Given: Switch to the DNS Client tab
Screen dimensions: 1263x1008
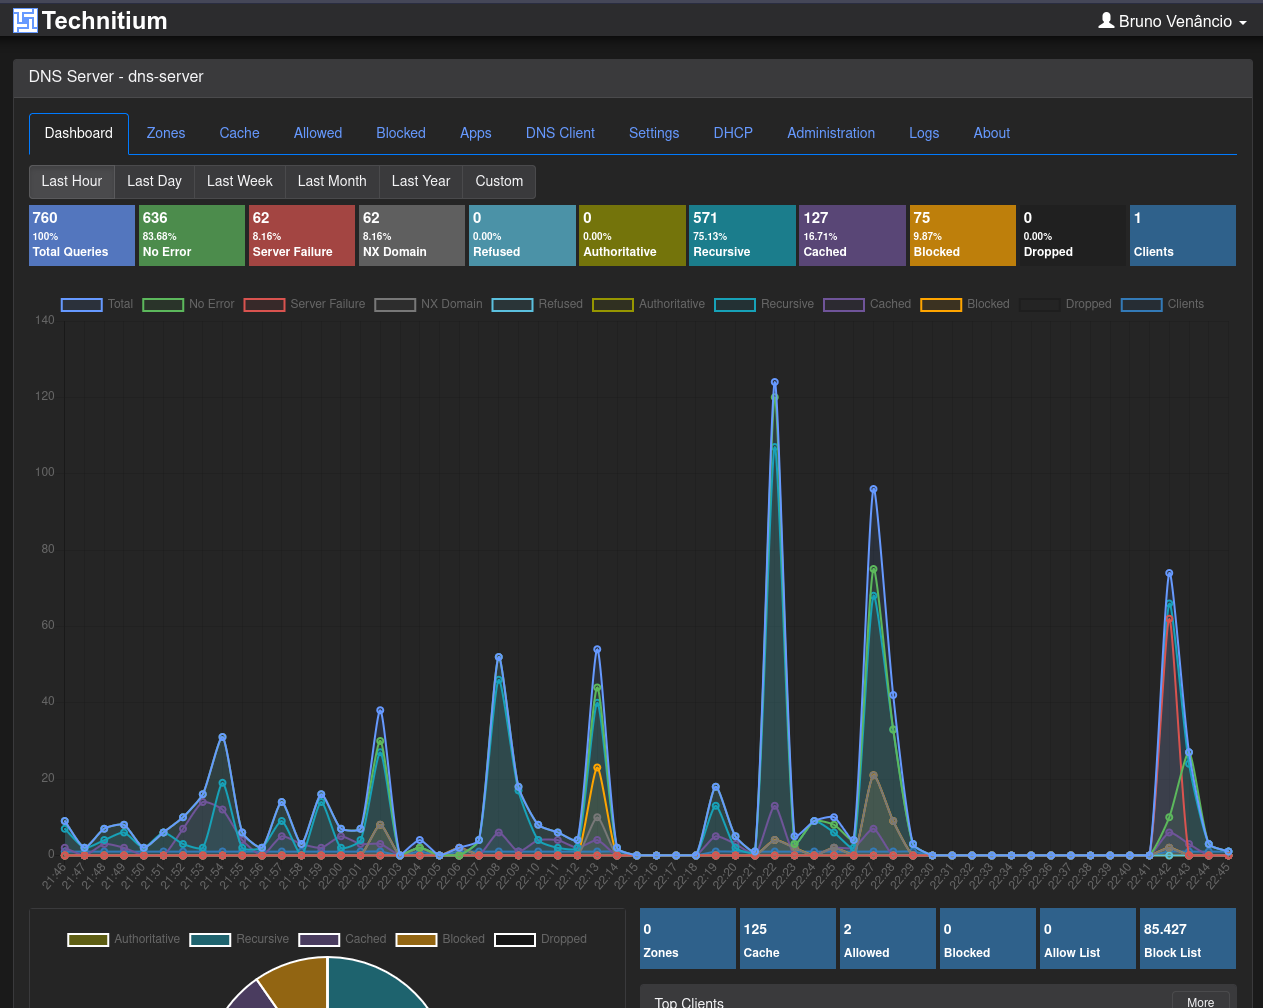Looking at the screenshot, I should [x=560, y=133].
